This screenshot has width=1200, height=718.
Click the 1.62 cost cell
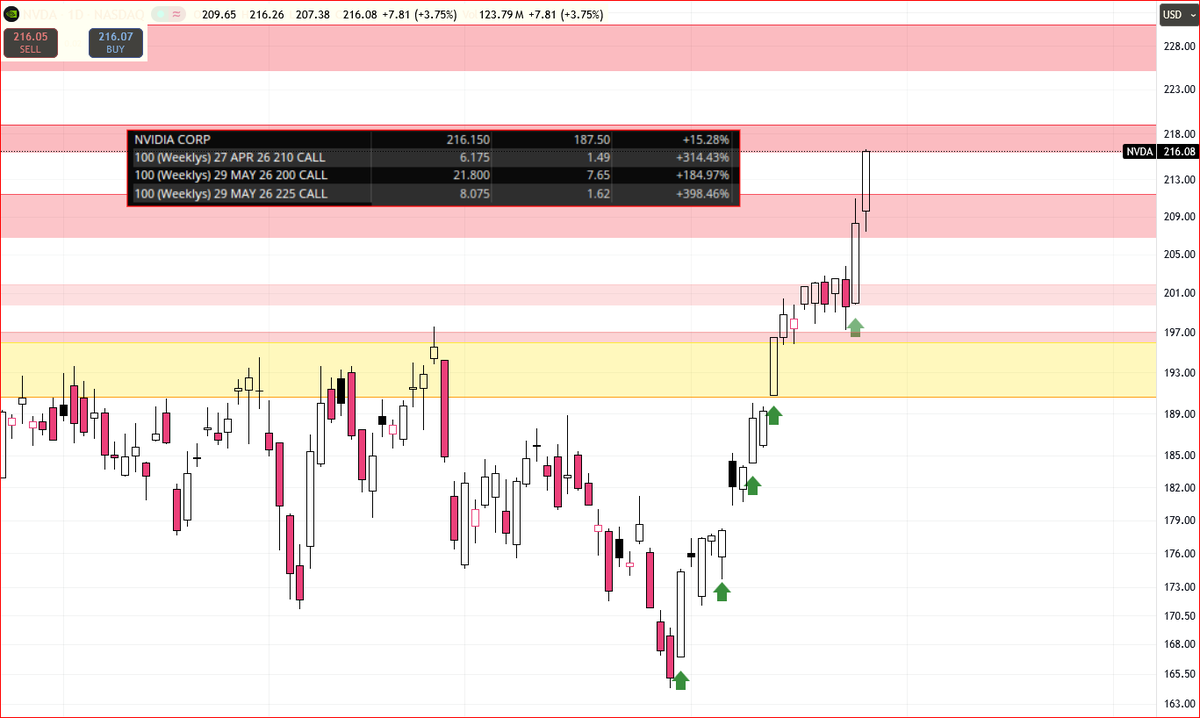(x=598, y=194)
